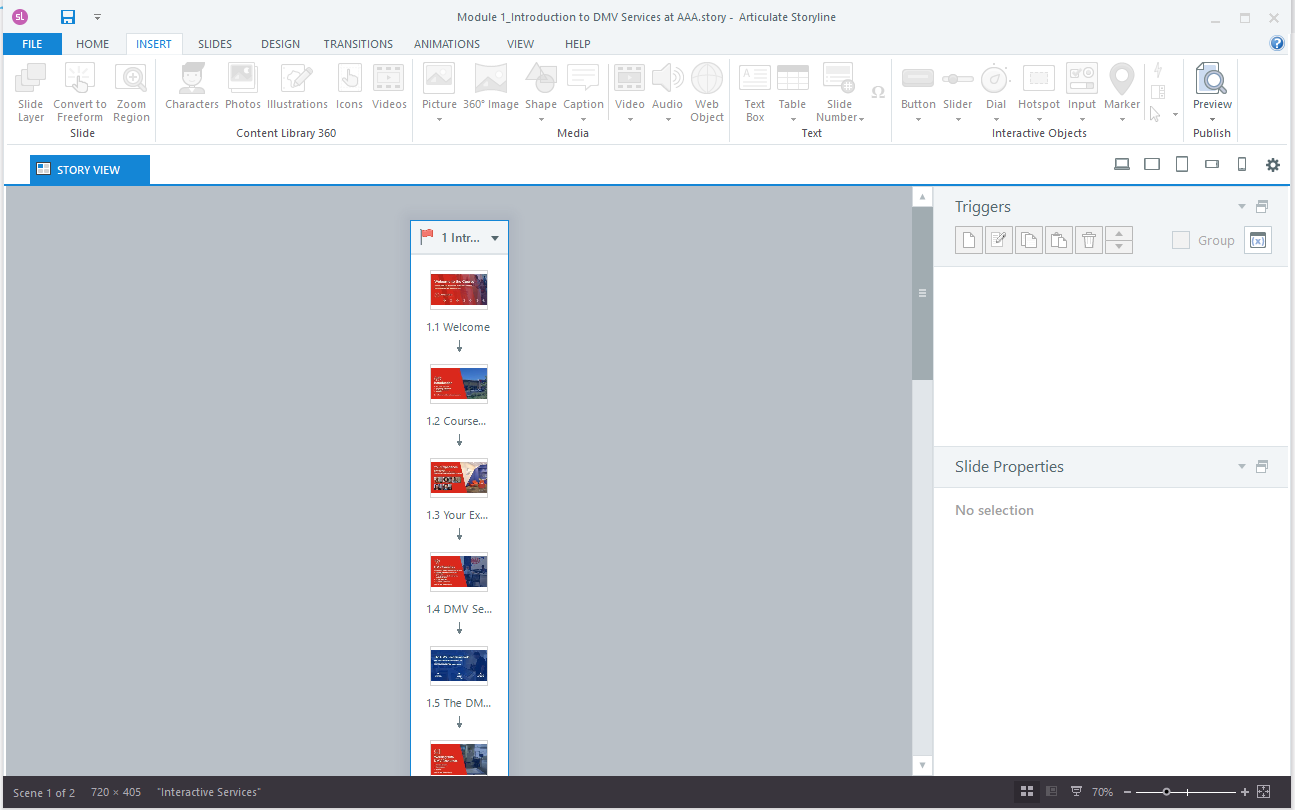Undock the Triggers panel
Screen dimensions: 1295x810
tap(1262, 207)
